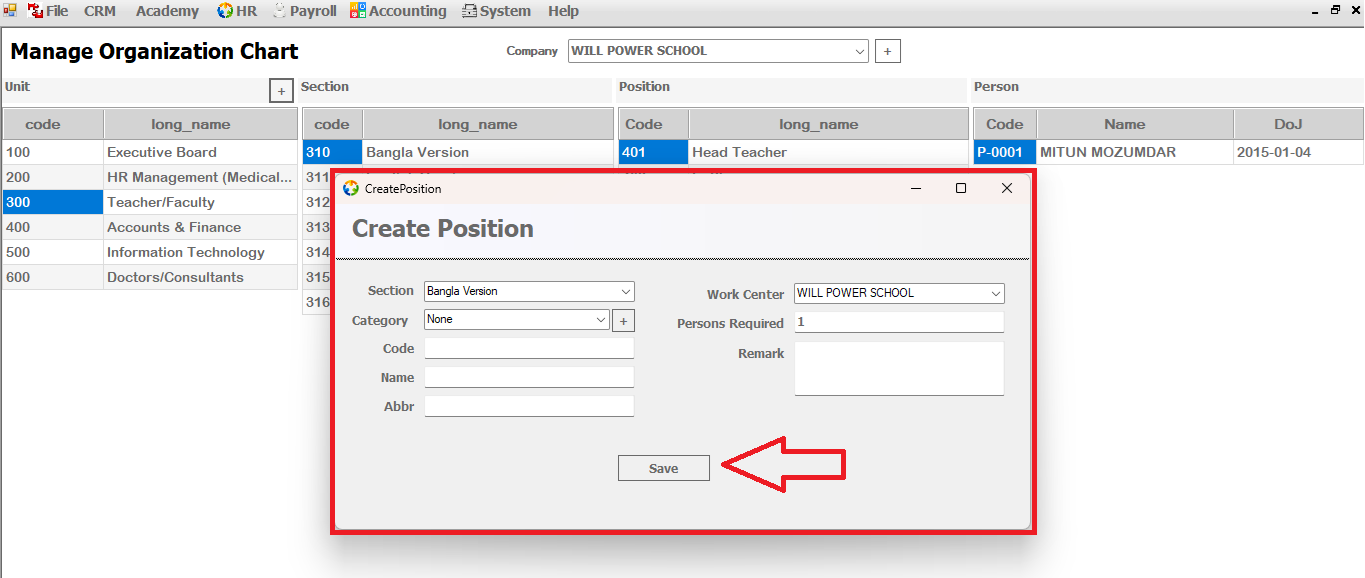This screenshot has width=1365, height=578.
Task: Open the Accounting menu
Action: [x=398, y=11]
